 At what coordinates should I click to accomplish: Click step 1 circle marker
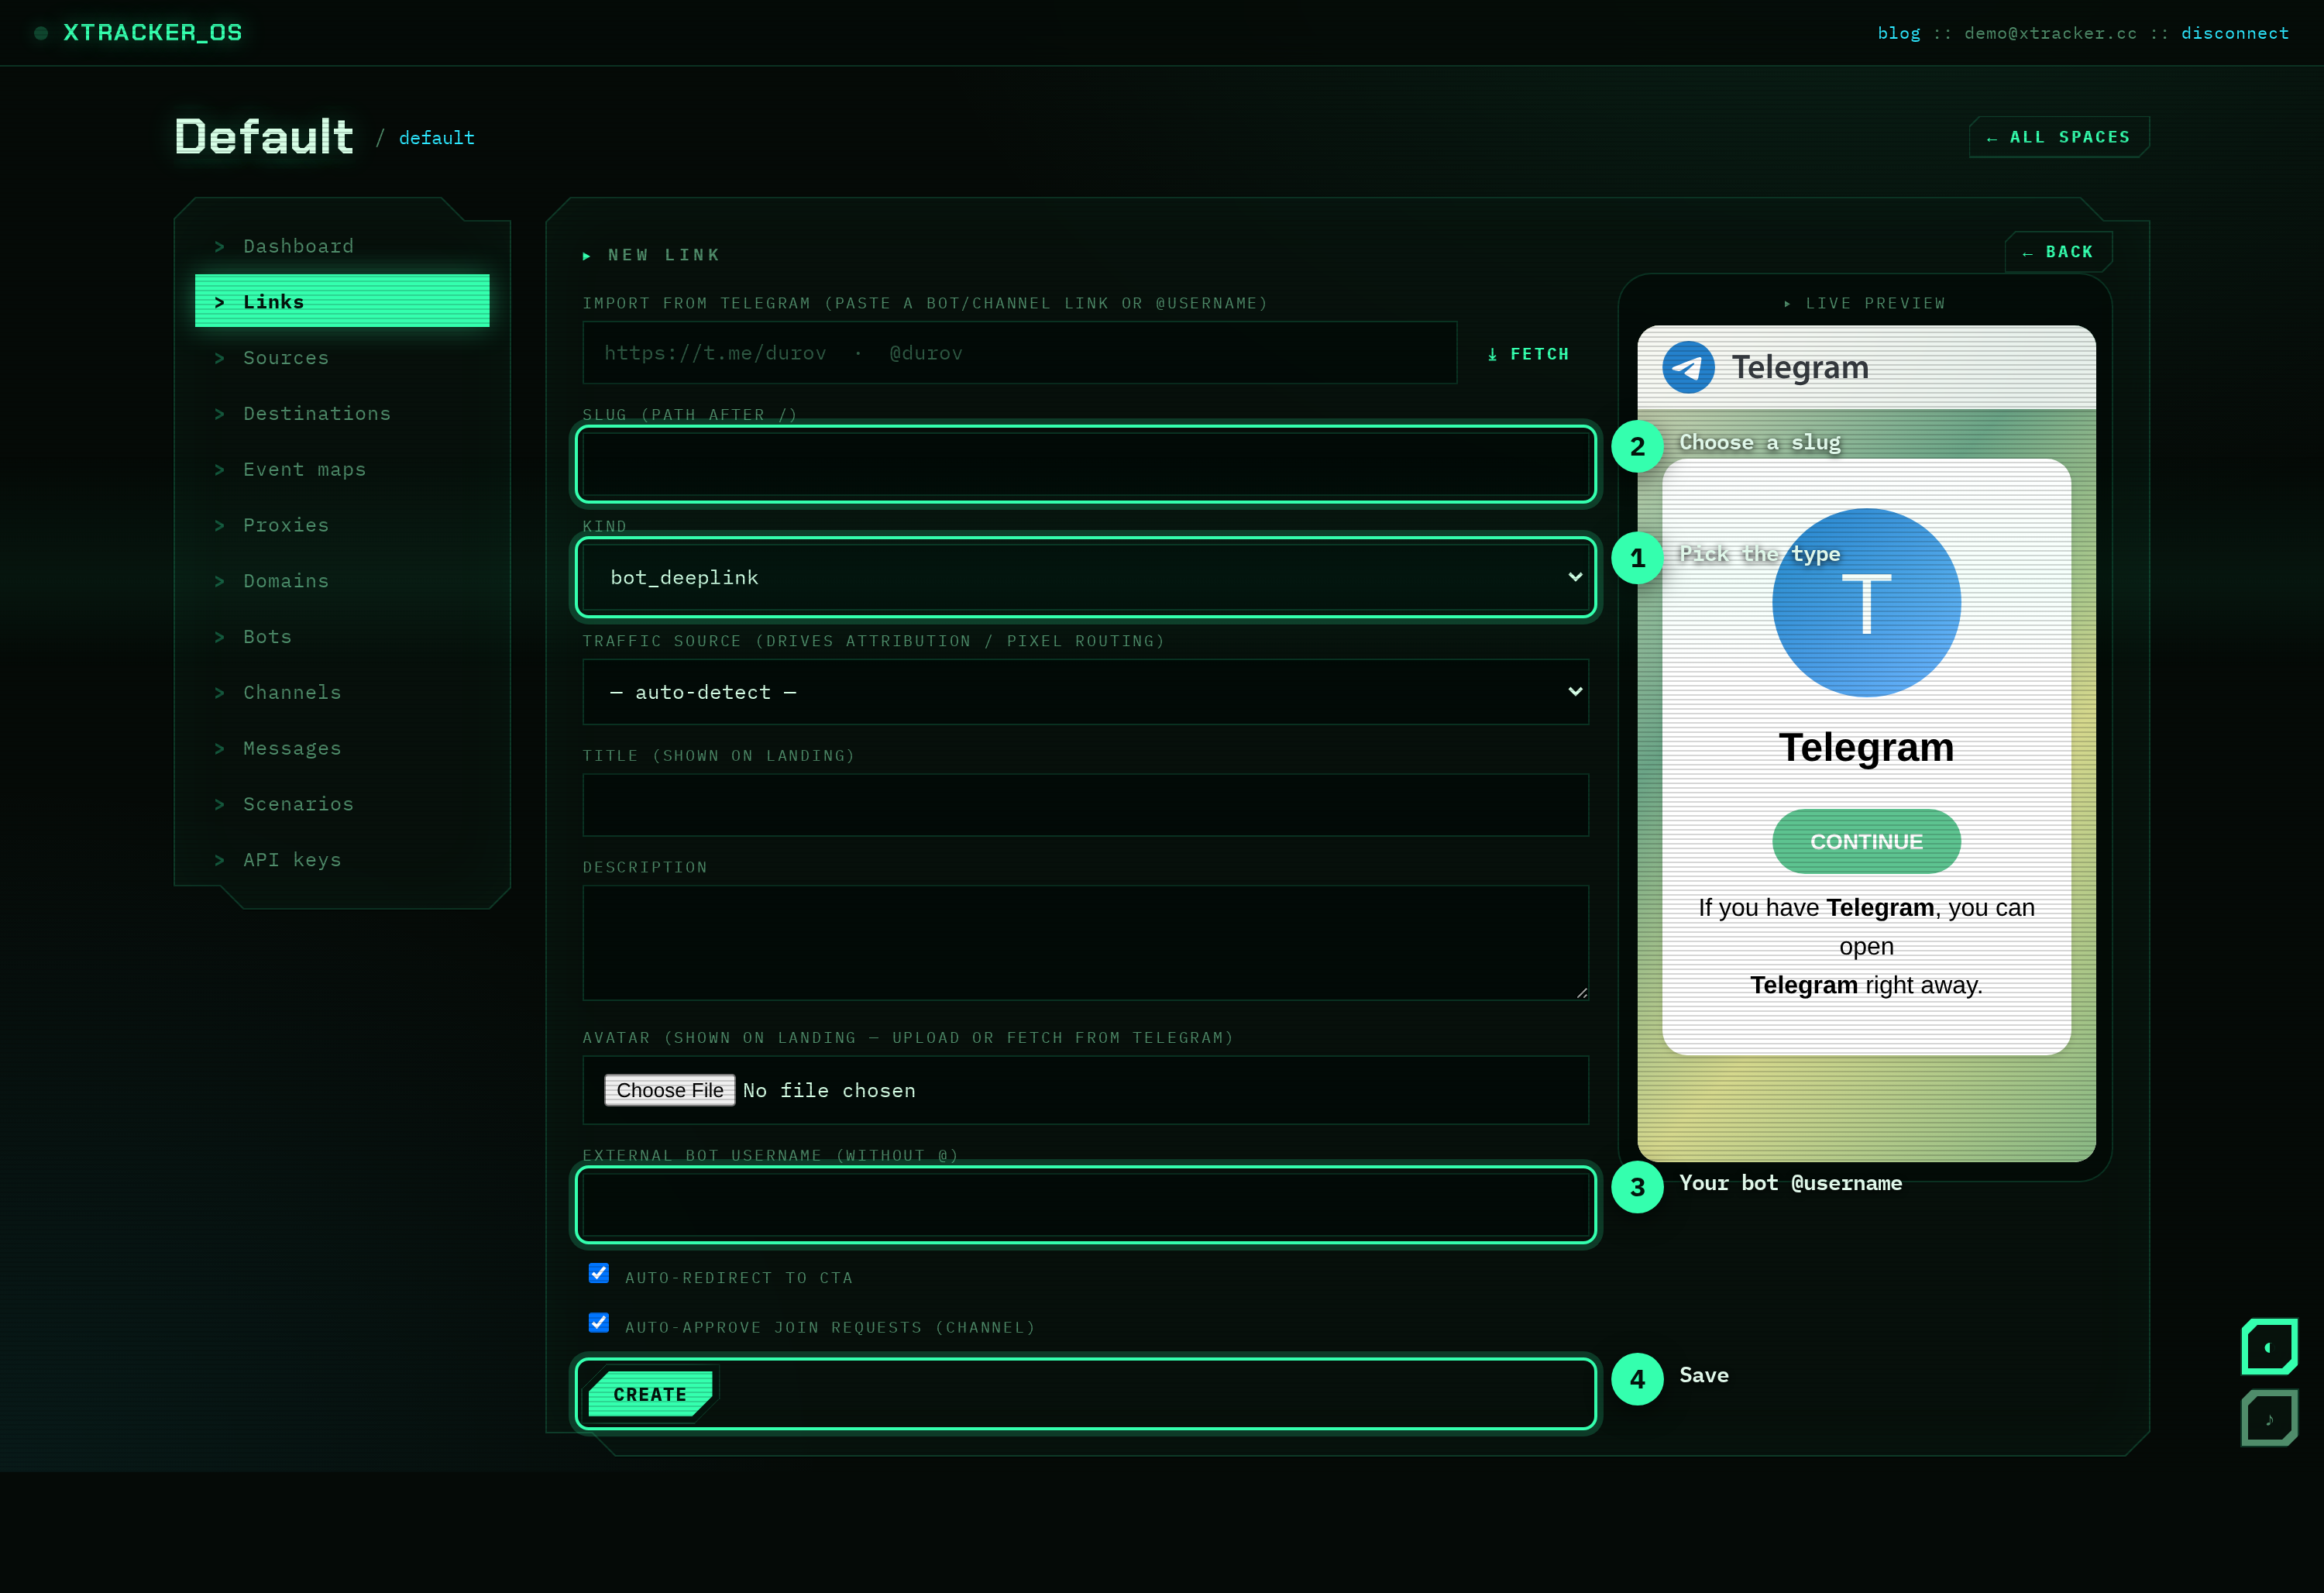[1637, 558]
